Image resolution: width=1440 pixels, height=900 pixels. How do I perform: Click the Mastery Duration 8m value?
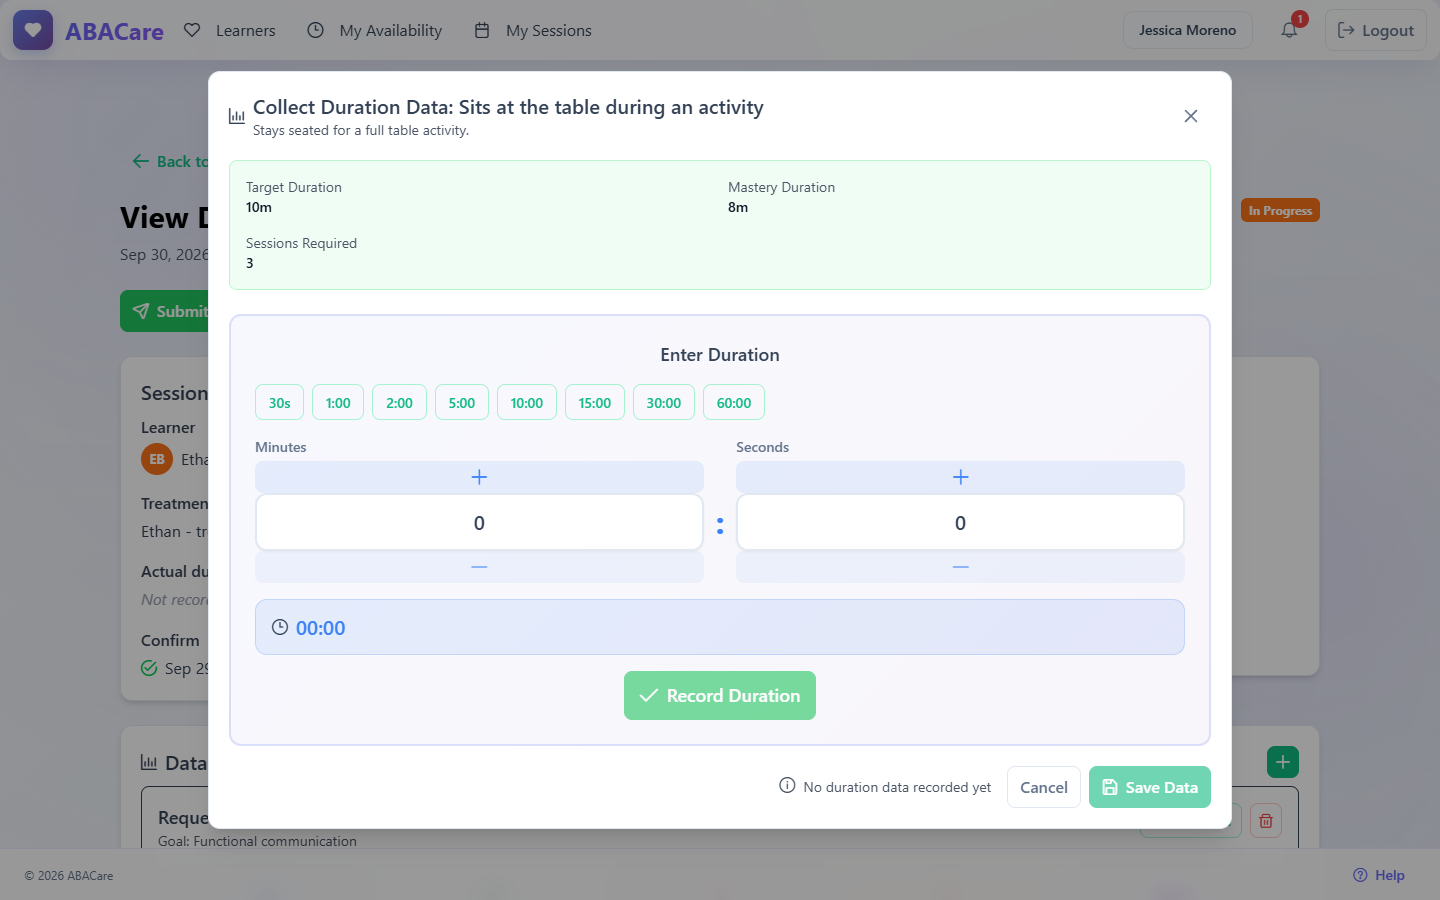[738, 207]
